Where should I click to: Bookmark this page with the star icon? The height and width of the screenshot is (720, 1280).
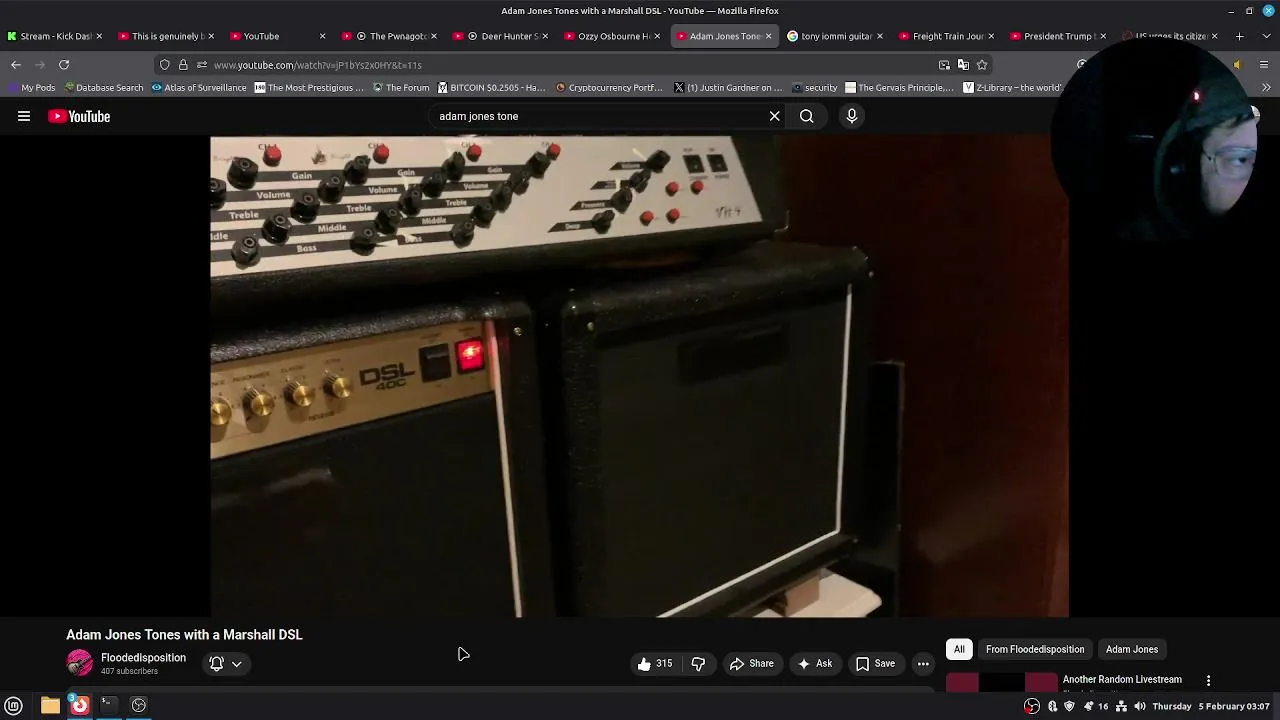click(x=982, y=65)
